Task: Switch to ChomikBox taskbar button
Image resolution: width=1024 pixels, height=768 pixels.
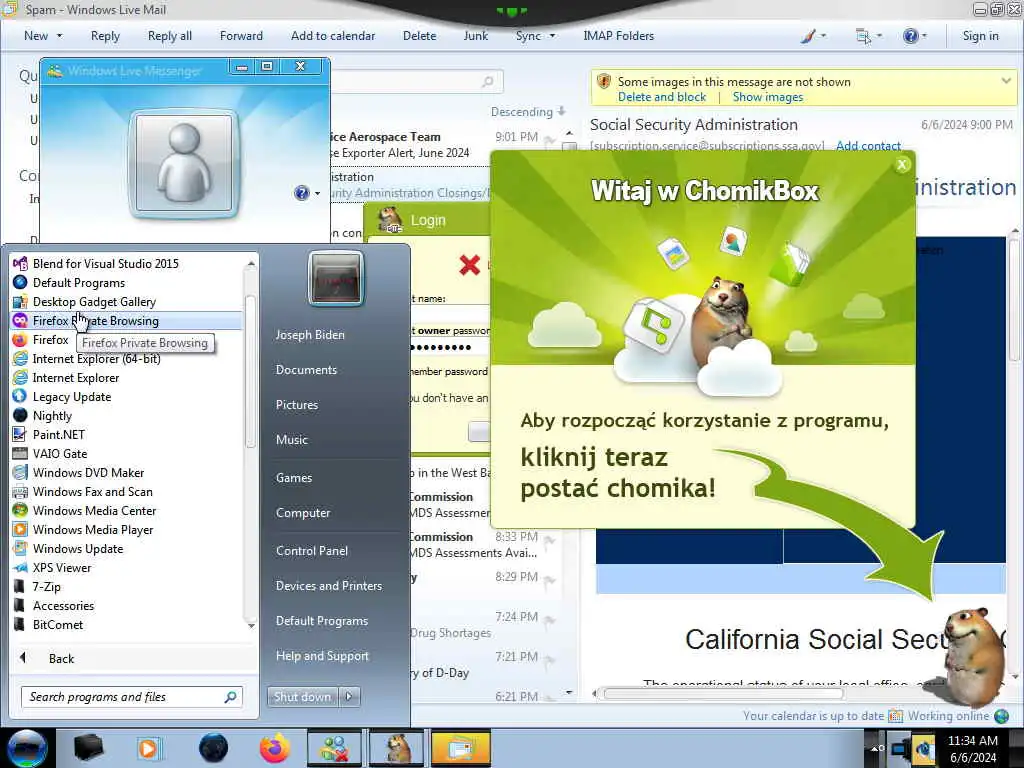Action: point(396,748)
